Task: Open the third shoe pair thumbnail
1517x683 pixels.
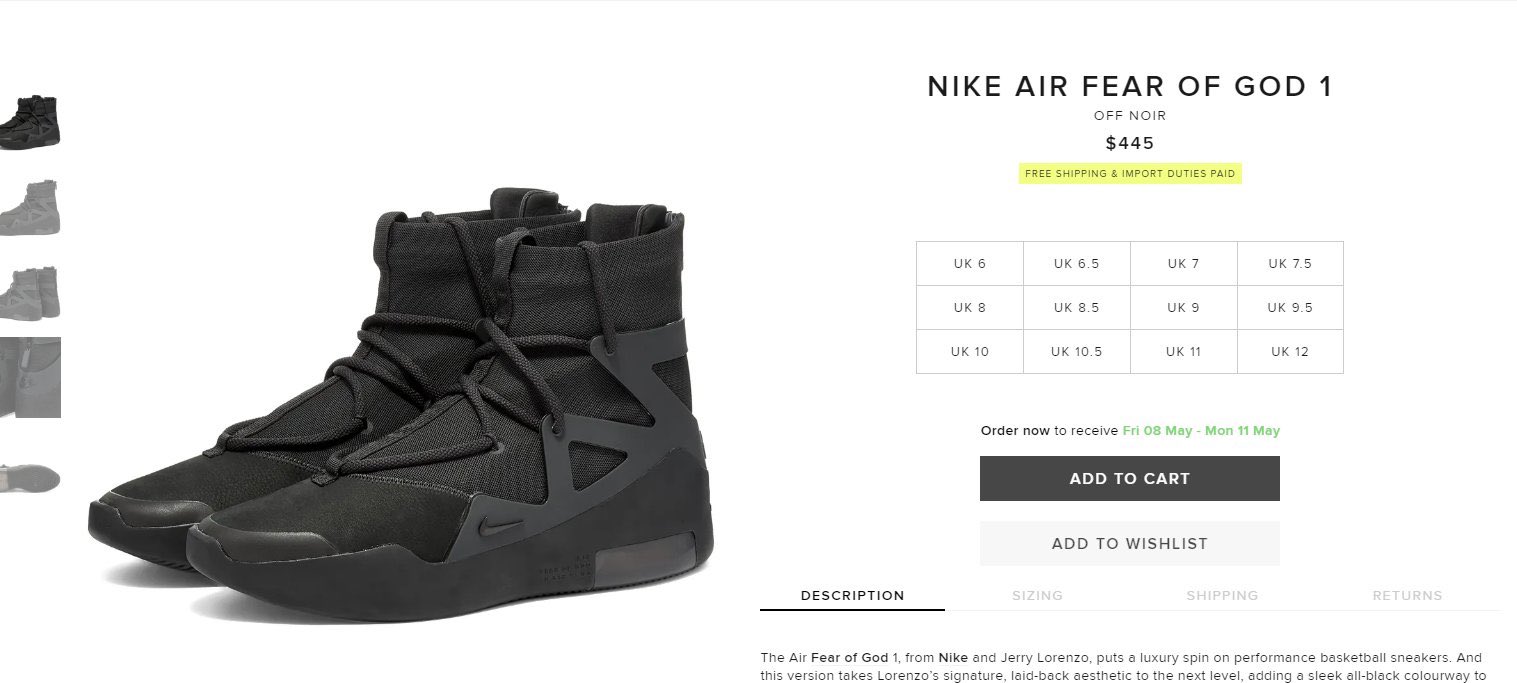Action: pyautogui.click(x=30, y=293)
